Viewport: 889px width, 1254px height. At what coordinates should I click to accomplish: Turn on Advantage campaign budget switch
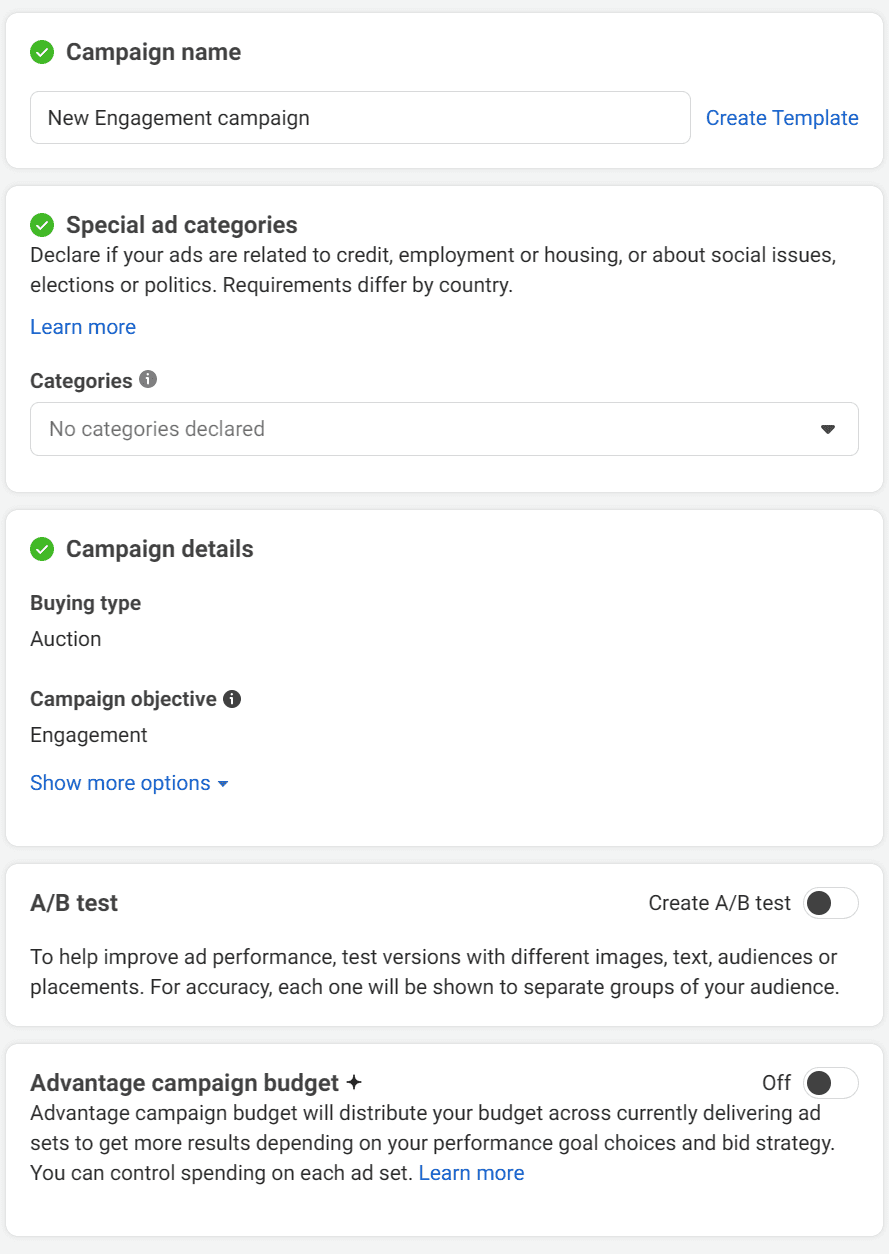[830, 1083]
